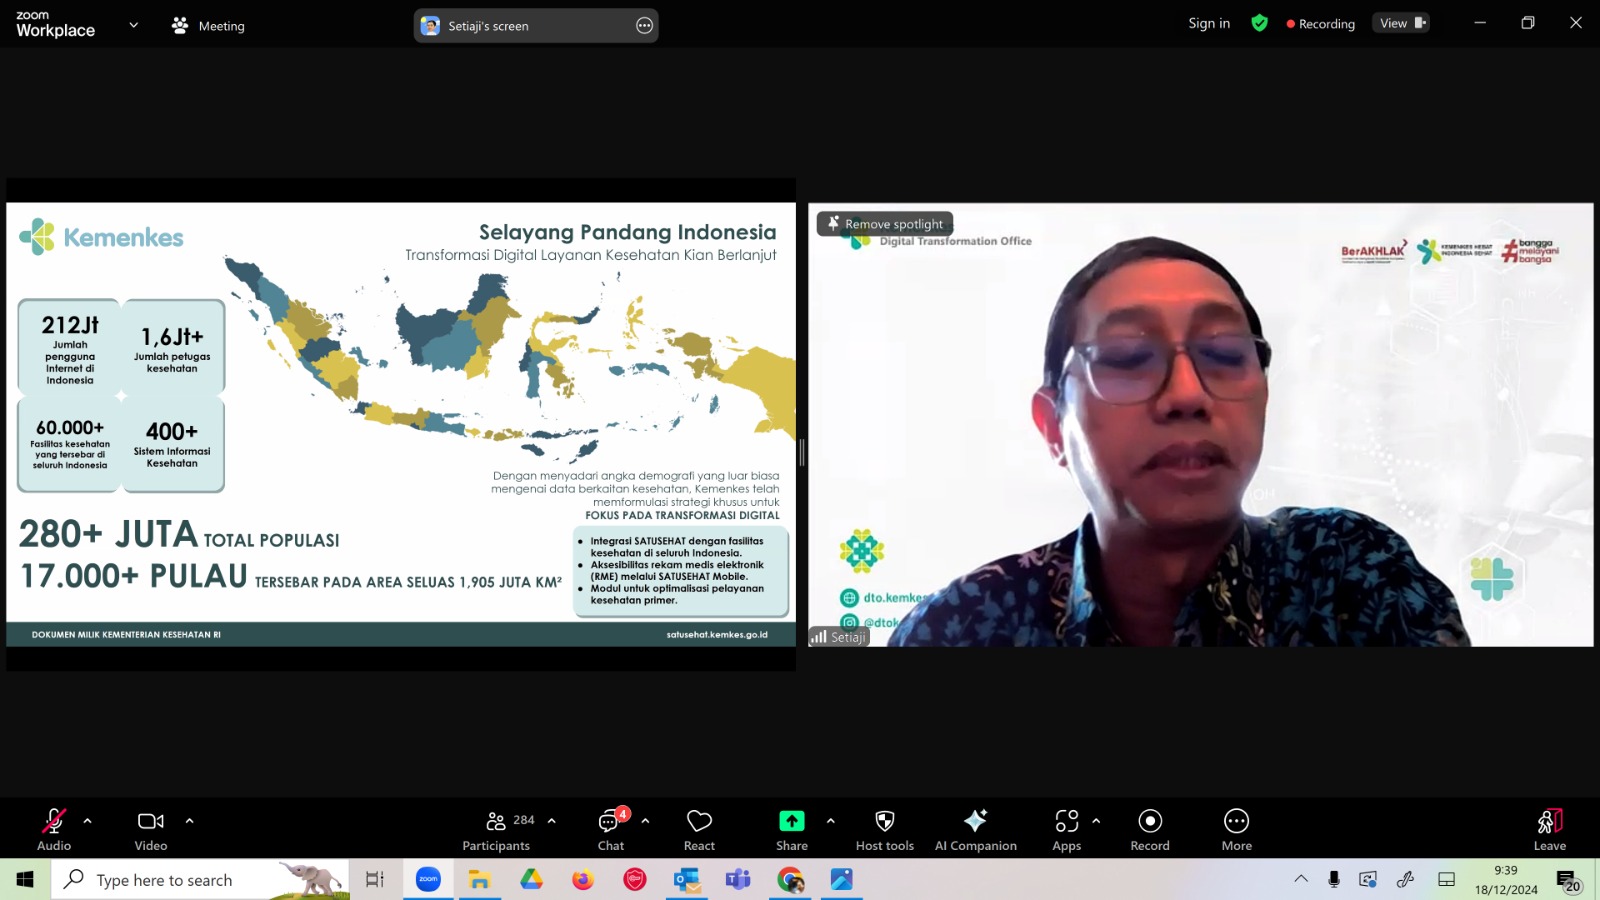This screenshot has width=1600, height=900.
Task: Start recording with Record button
Action: point(1150,830)
